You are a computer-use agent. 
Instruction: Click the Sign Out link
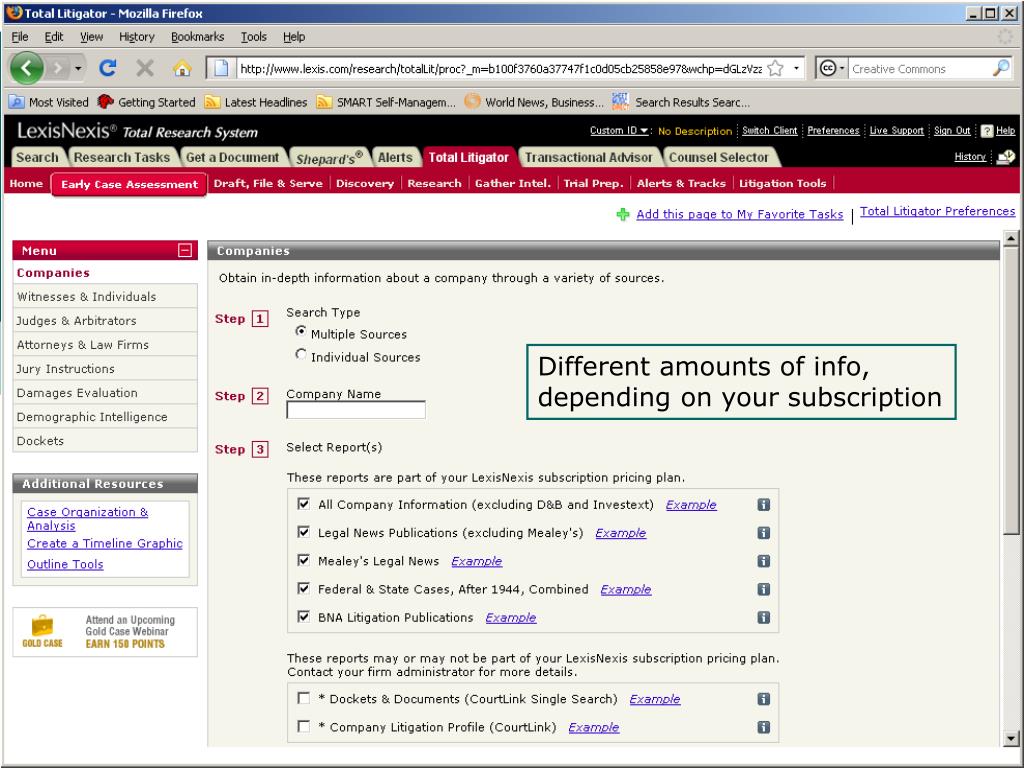(x=952, y=131)
